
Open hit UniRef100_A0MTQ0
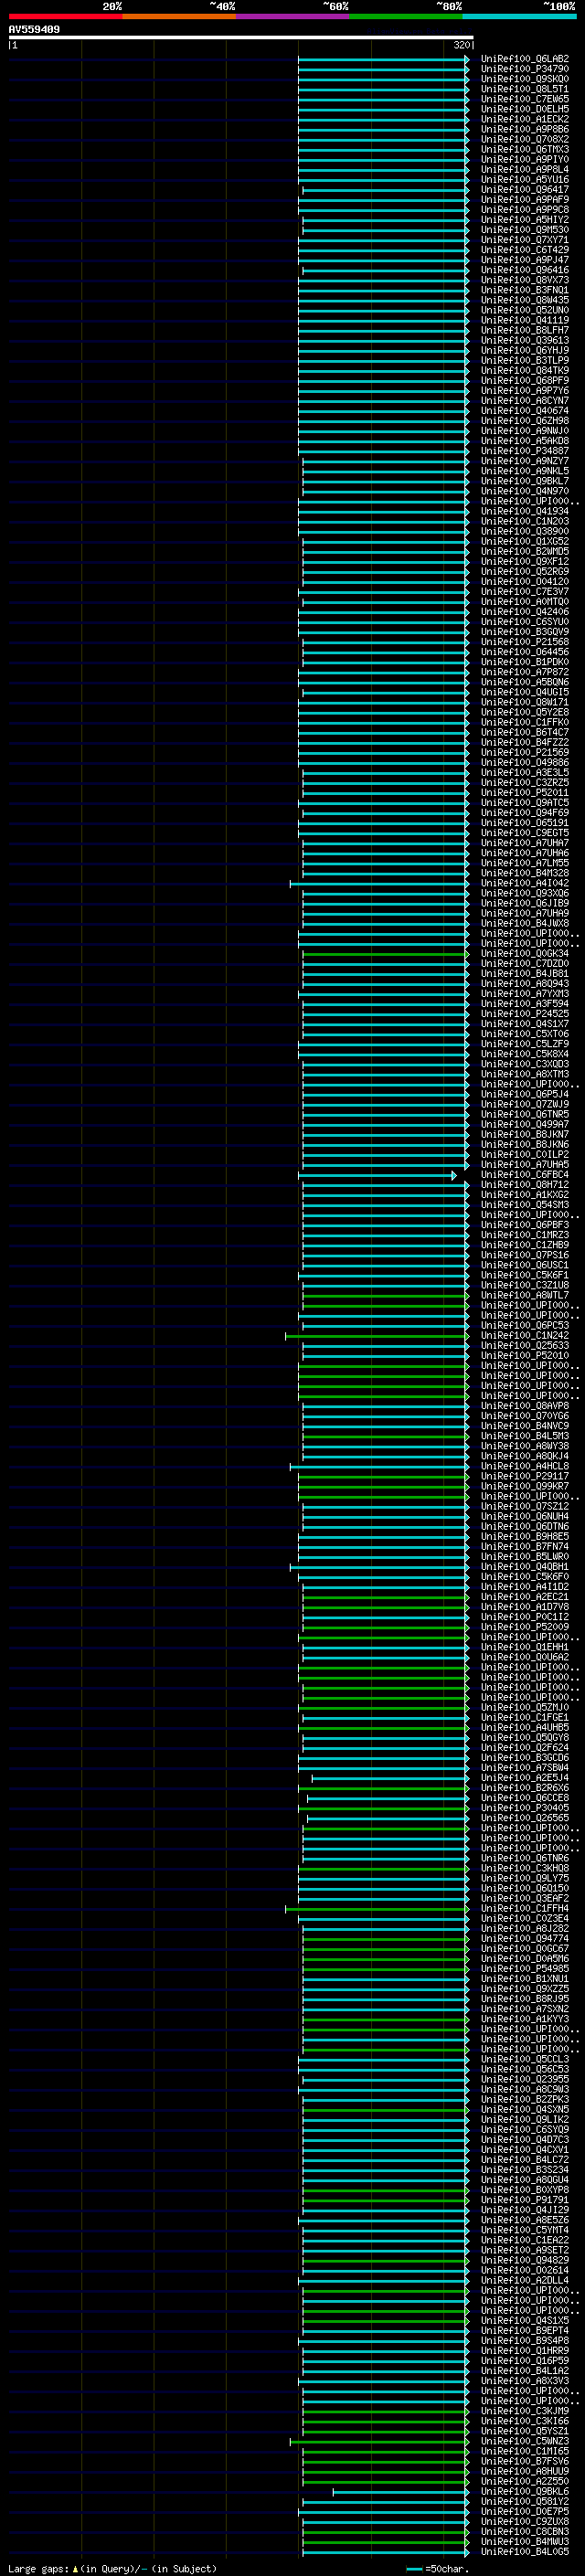tap(525, 602)
